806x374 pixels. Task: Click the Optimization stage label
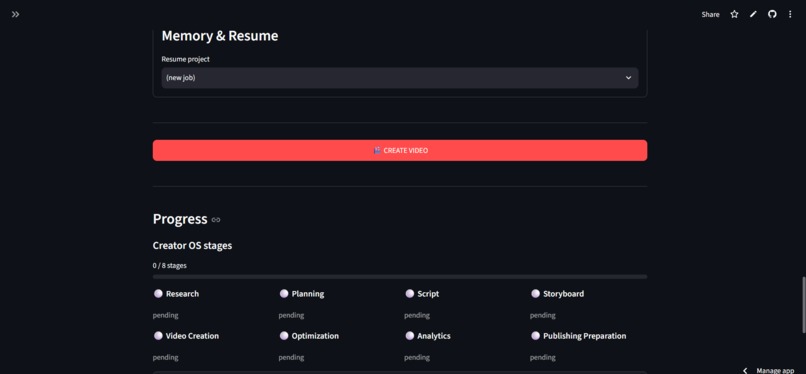pos(315,336)
